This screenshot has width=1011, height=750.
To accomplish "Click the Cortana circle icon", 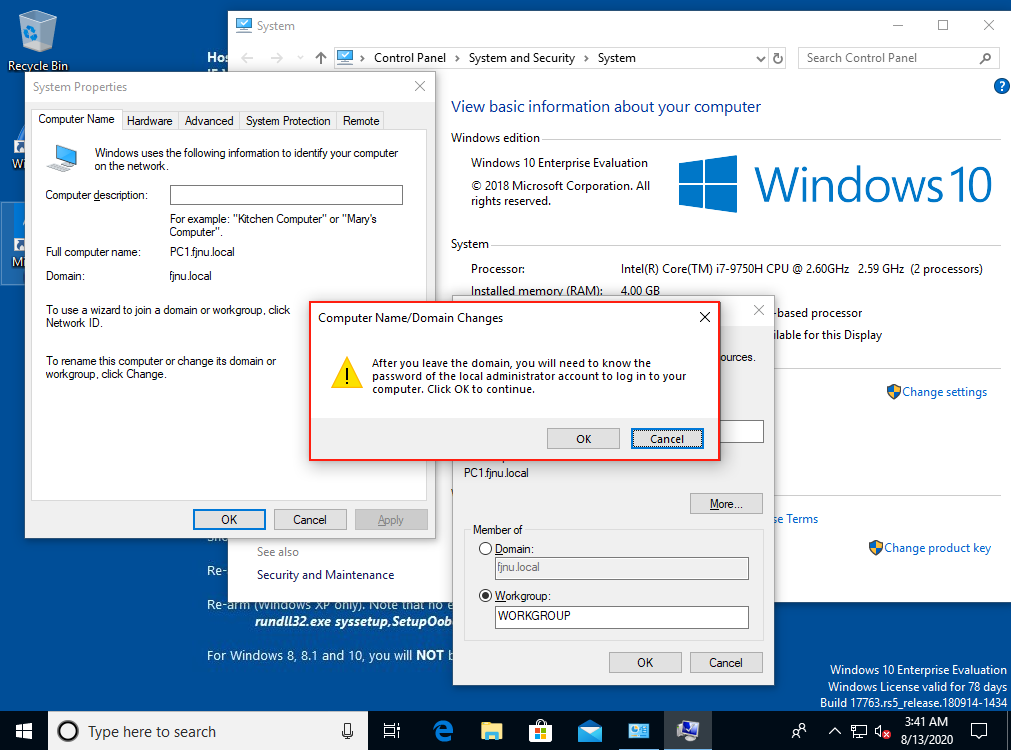I will pos(68,731).
